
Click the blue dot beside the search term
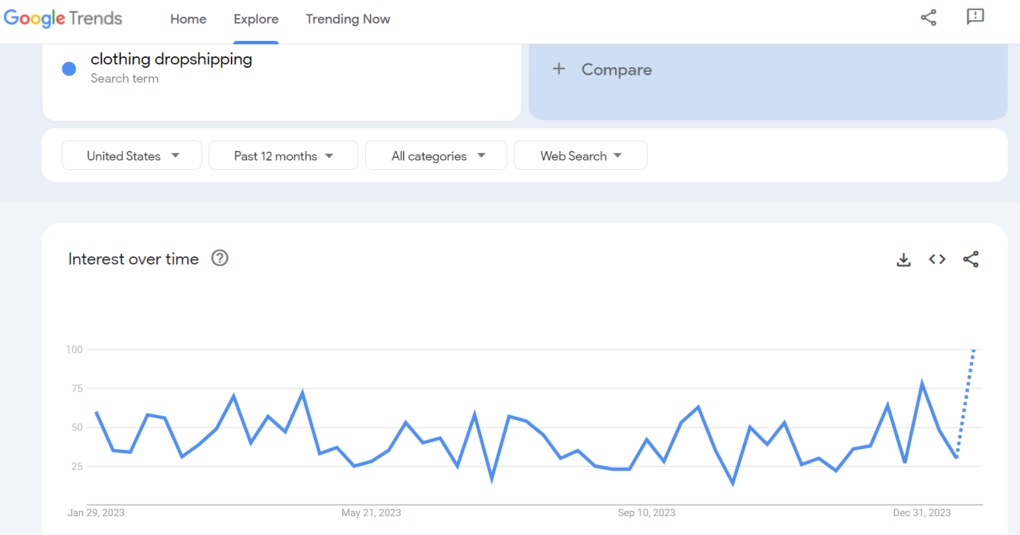point(69,69)
